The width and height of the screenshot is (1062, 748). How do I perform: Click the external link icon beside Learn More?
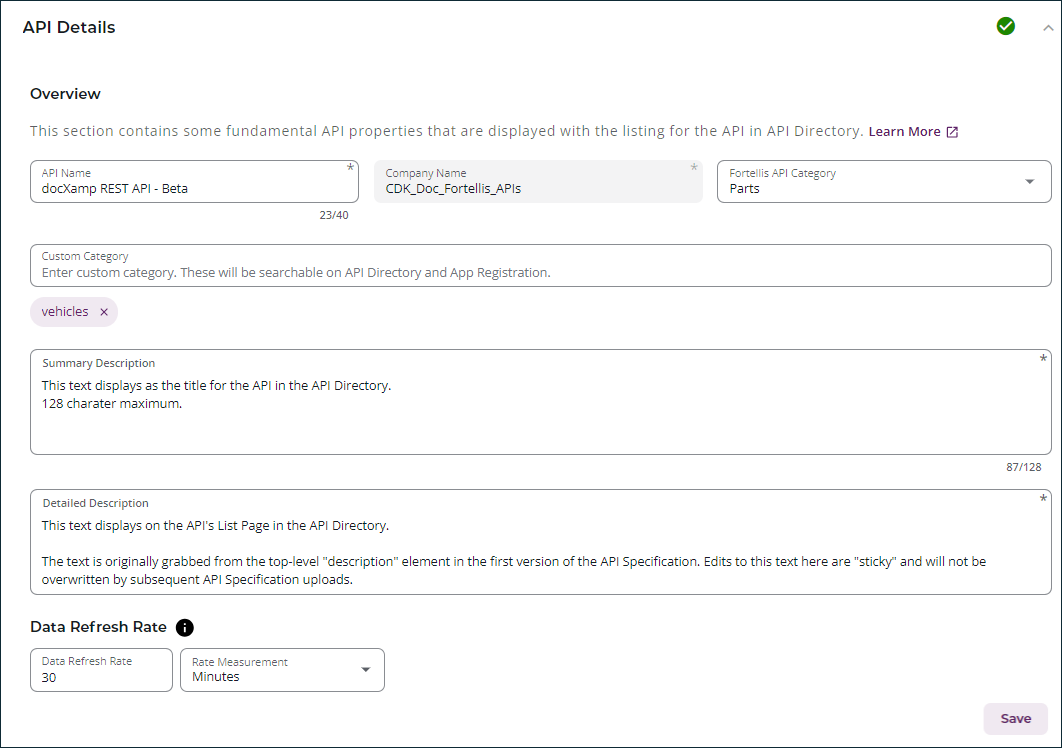(x=952, y=131)
